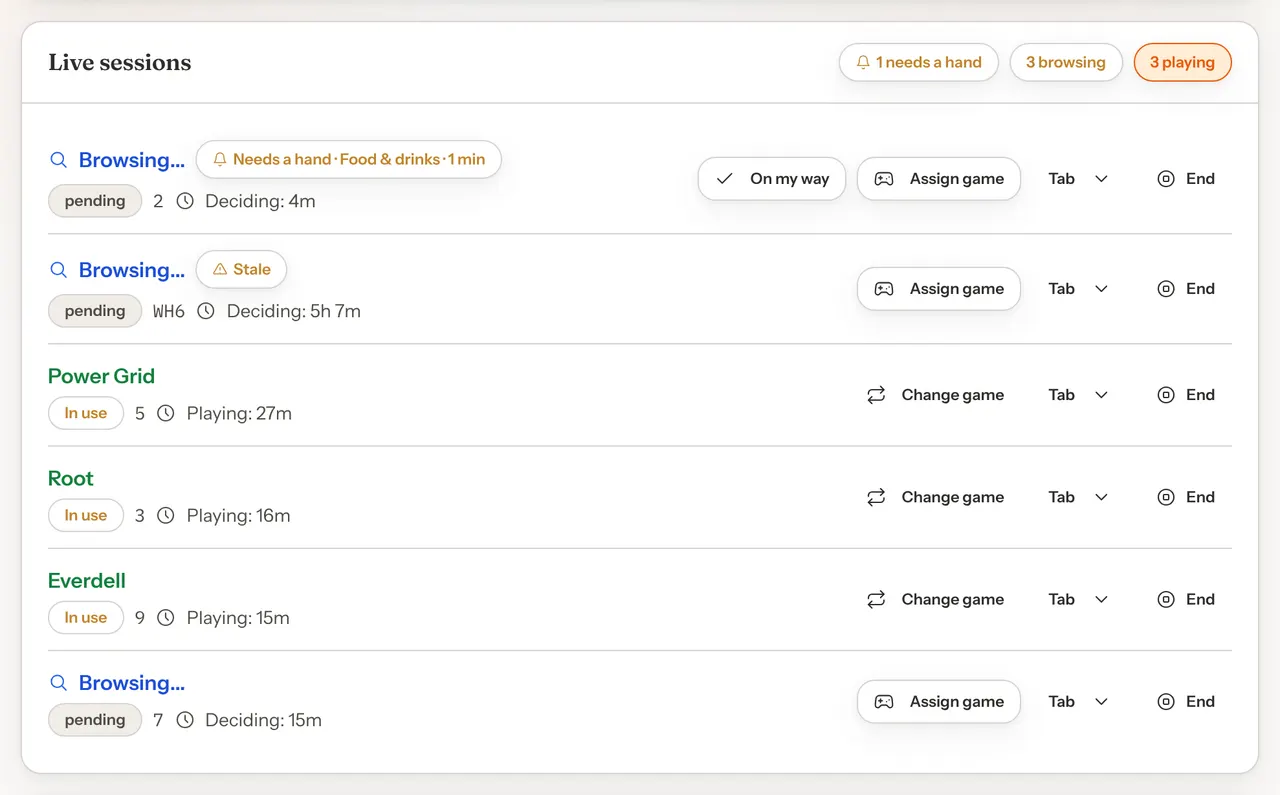1280x795 pixels.
Task: Change the game for the Everdell session
Action: (935, 600)
